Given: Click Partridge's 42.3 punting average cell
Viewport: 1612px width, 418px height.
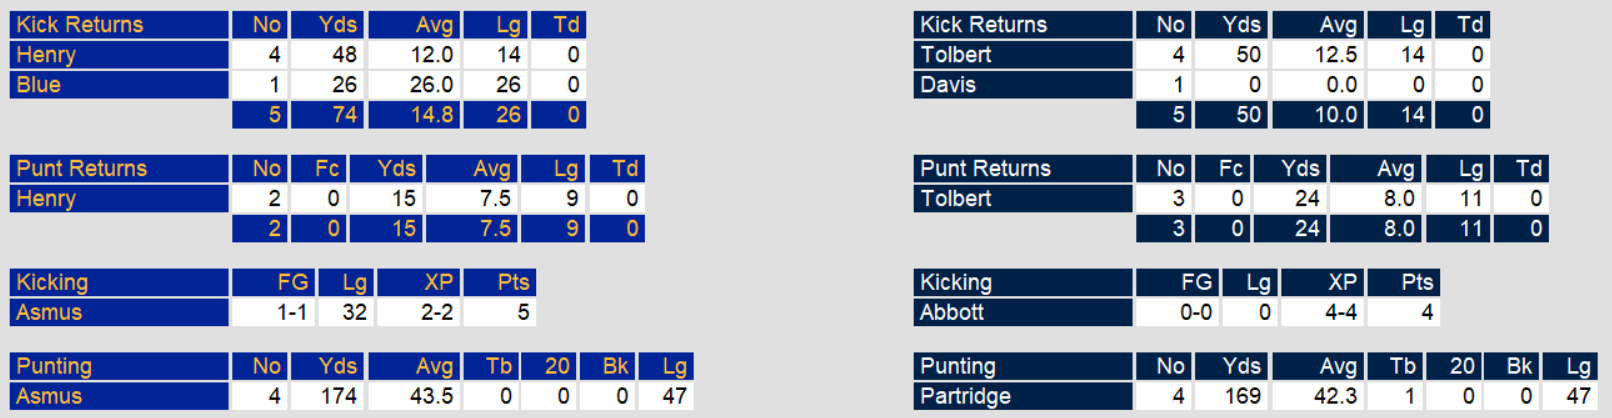Looking at the screenshot, I should [x=1335, y=397].
